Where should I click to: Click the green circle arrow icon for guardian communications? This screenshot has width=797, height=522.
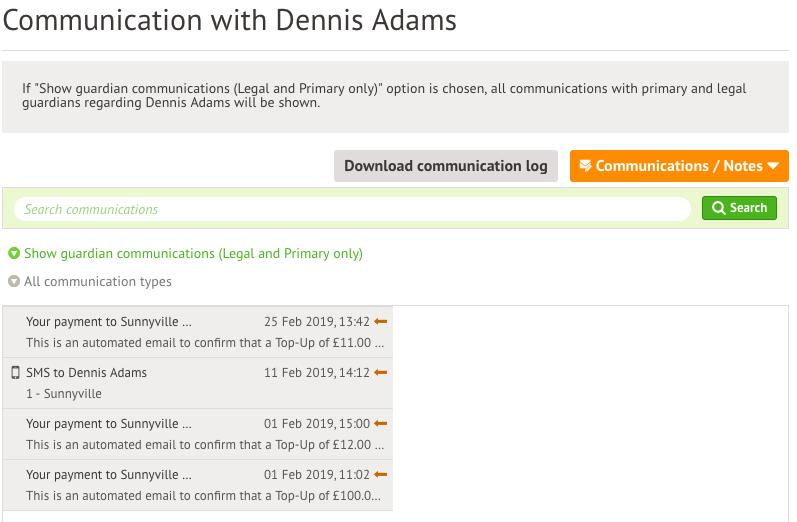pyautogui.click(x=14, y=254)
